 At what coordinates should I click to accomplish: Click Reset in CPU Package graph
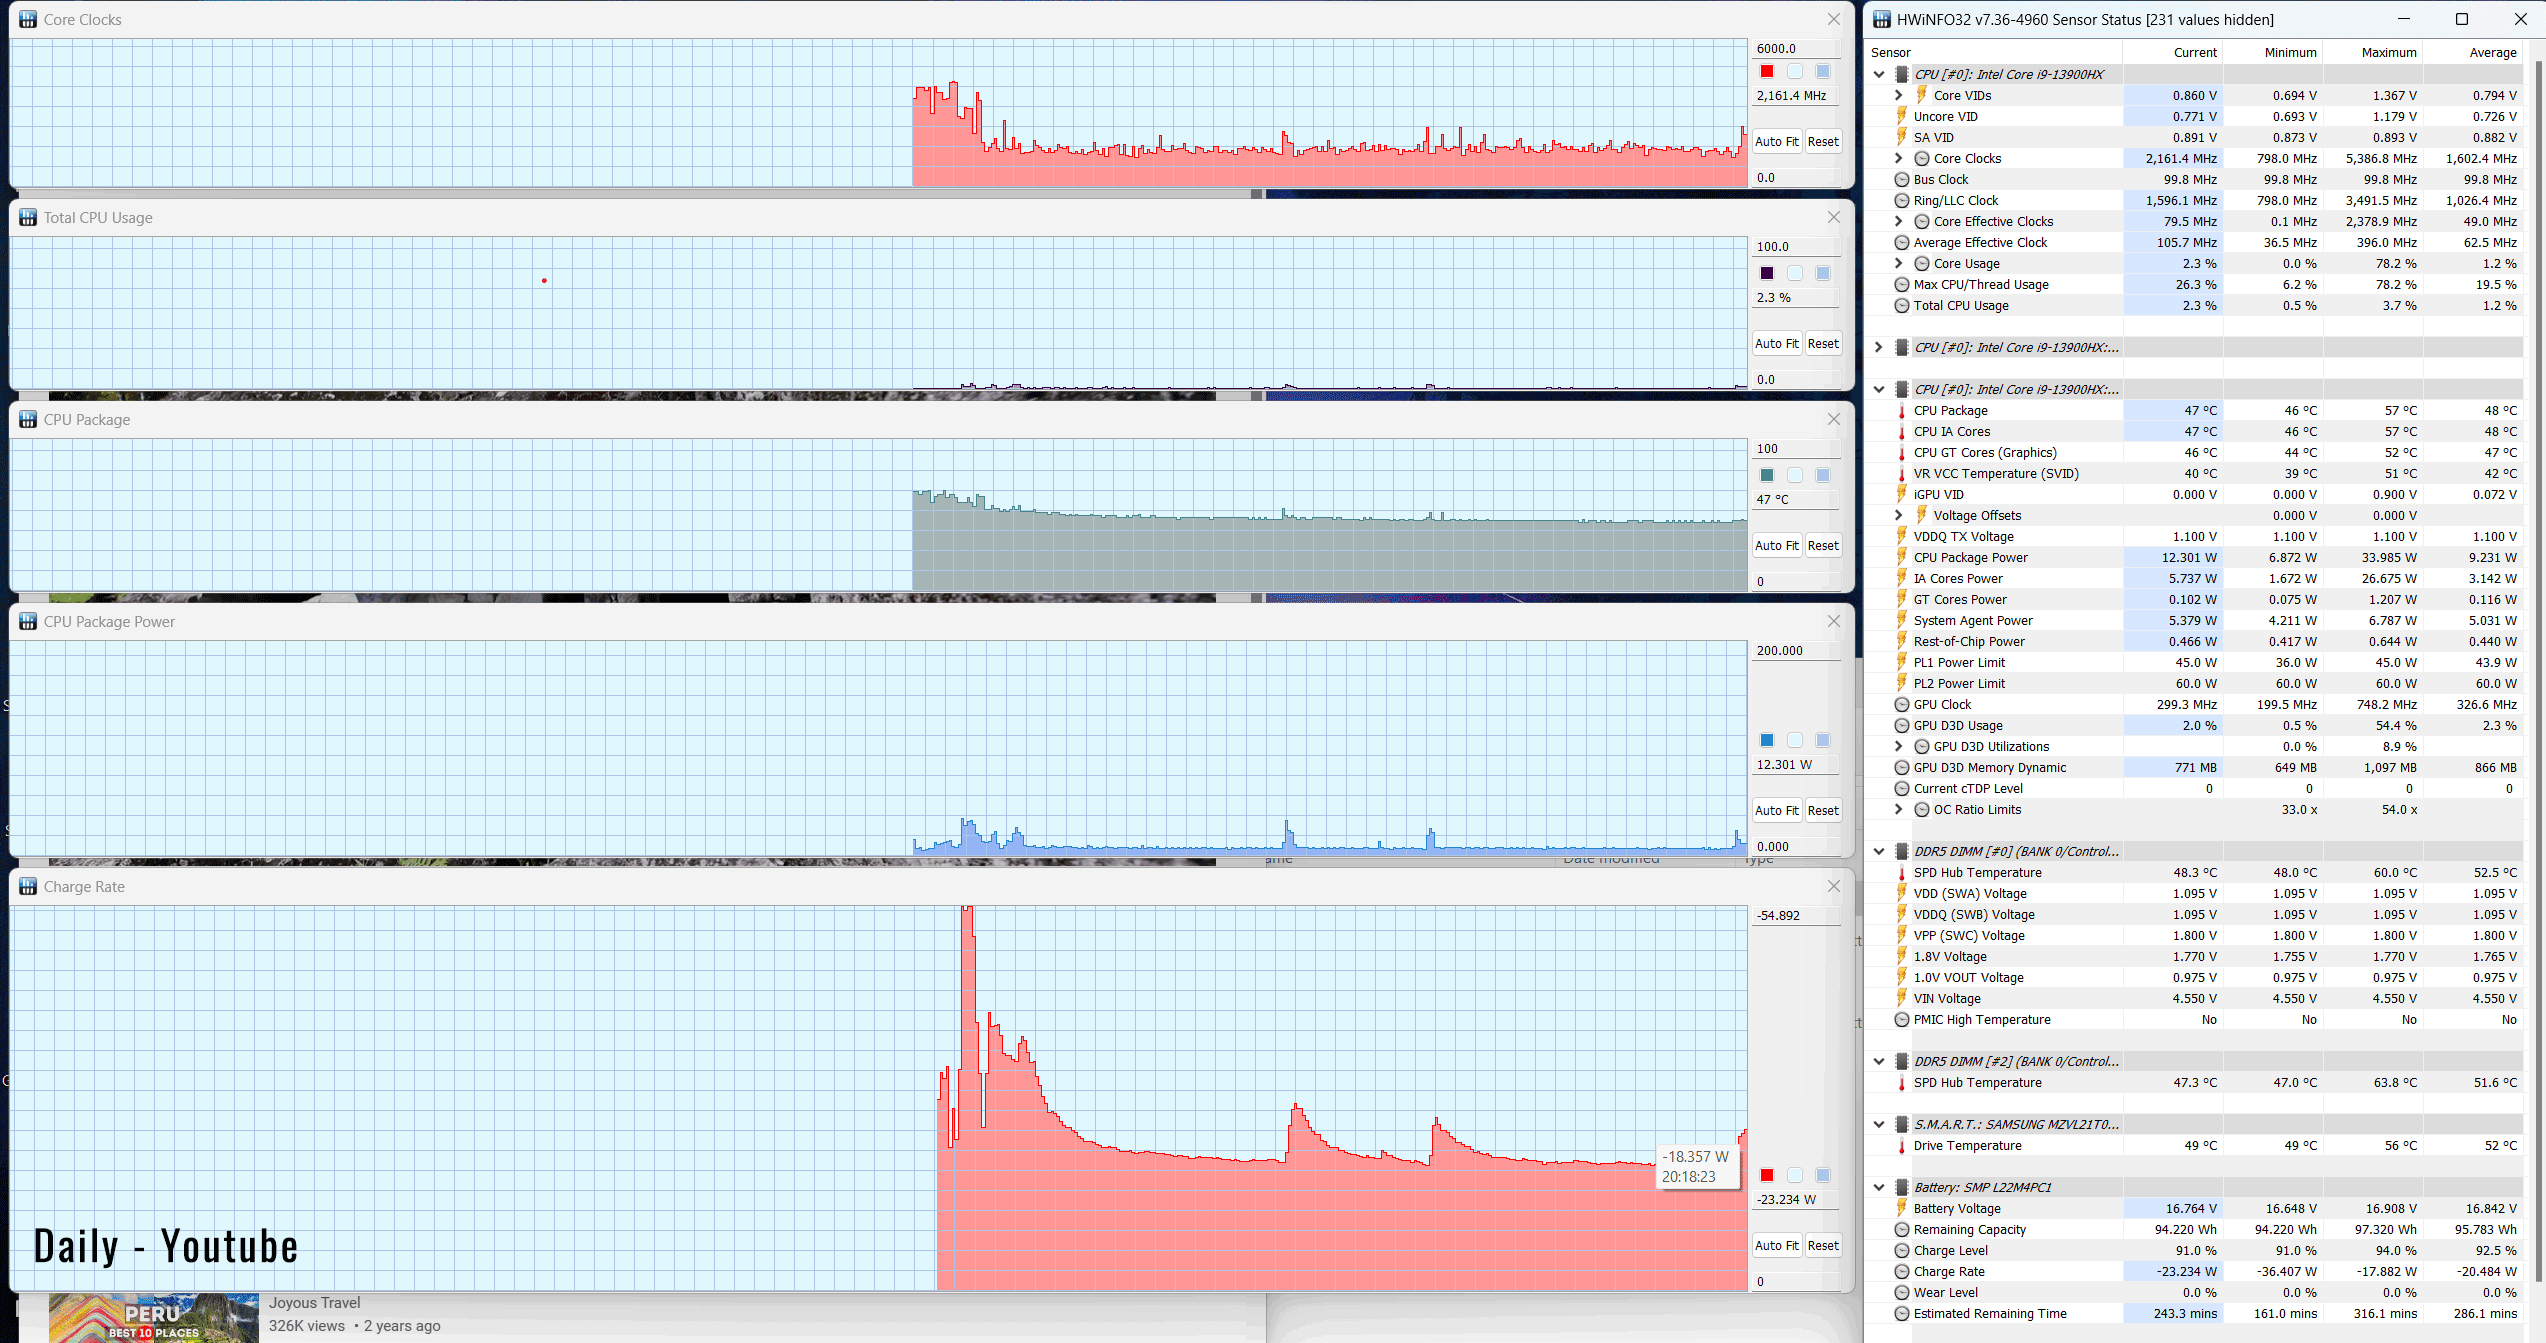coord(1823,545)
